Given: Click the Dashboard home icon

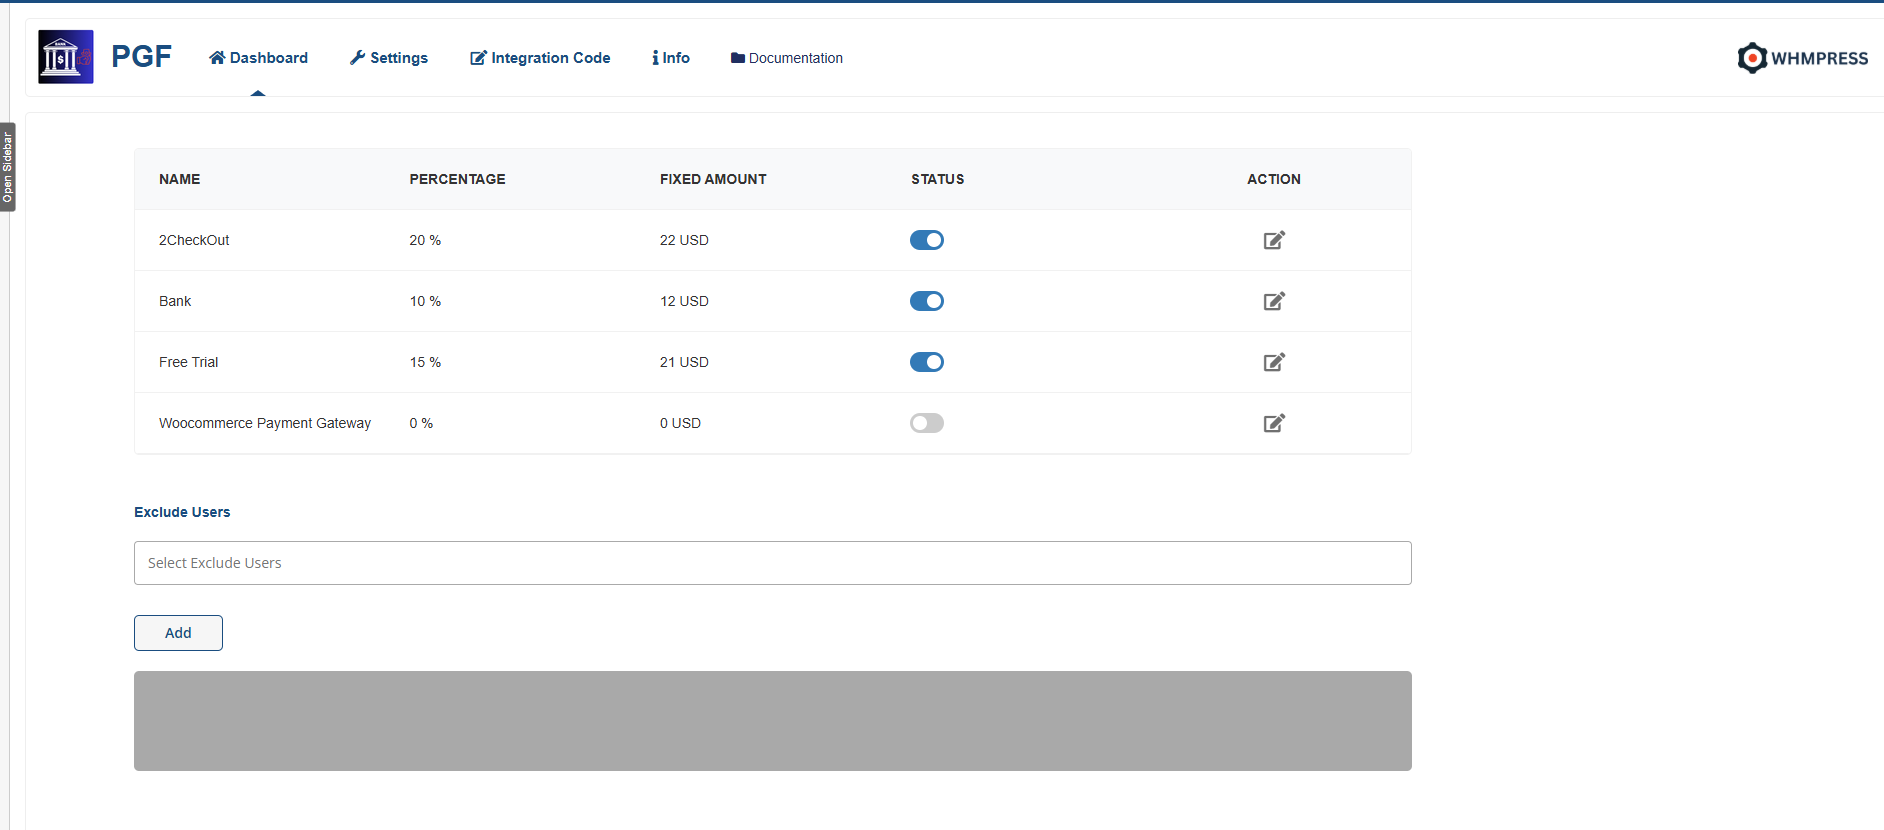Looking at the screenshot, I should point(217,58).
